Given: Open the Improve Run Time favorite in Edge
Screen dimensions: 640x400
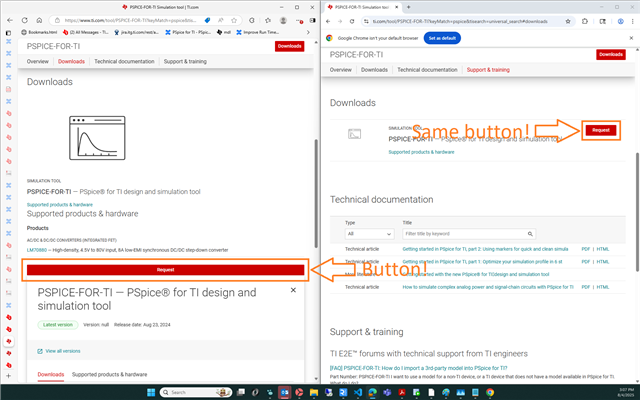Looking at the screenshot, I should coord(258,32).
